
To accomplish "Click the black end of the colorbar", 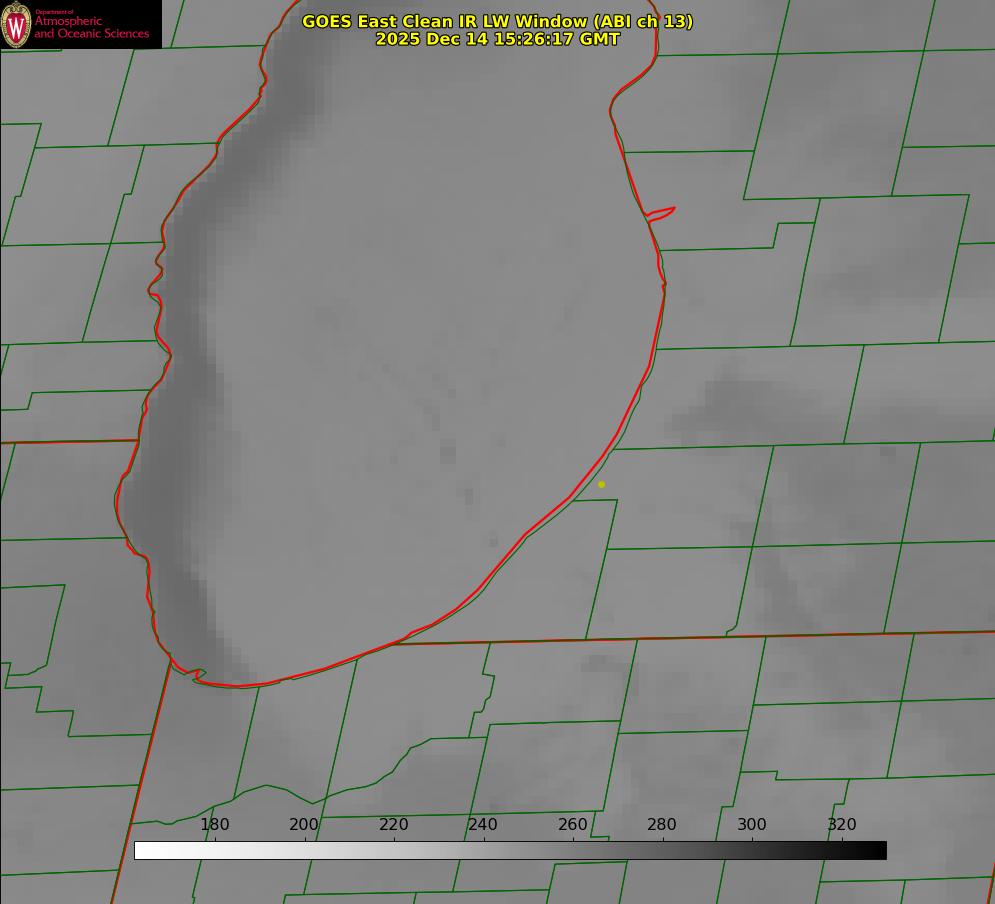I will click(x=879, y=850).
